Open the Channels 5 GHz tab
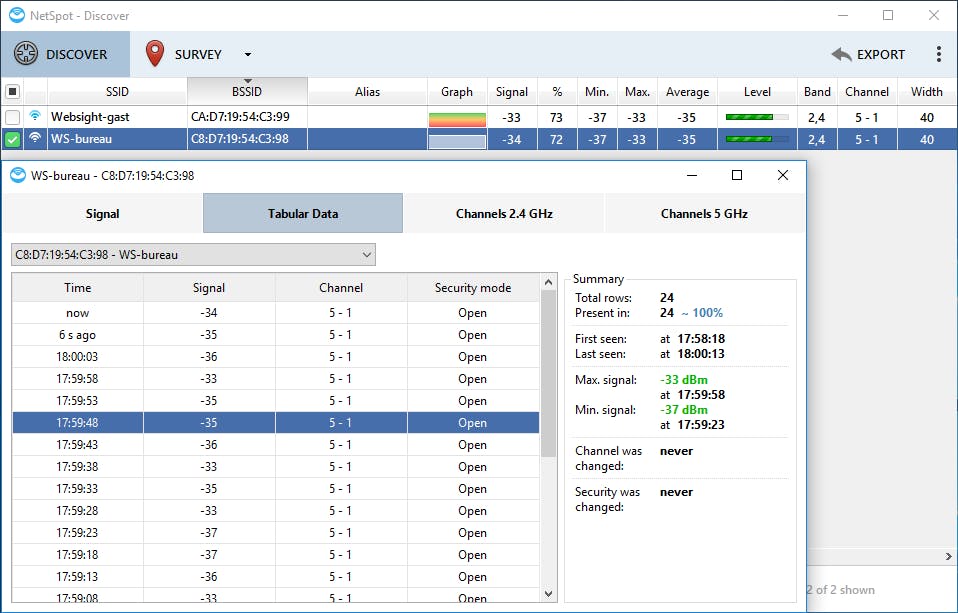Image resolution: width=958 pixels, height=613 pixels. pos(704,213)
